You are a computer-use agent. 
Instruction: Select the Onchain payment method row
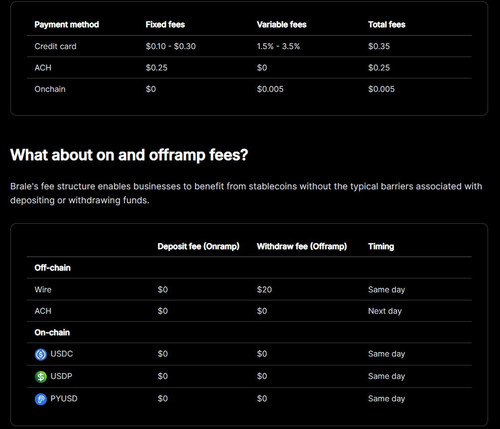[249, 89]
